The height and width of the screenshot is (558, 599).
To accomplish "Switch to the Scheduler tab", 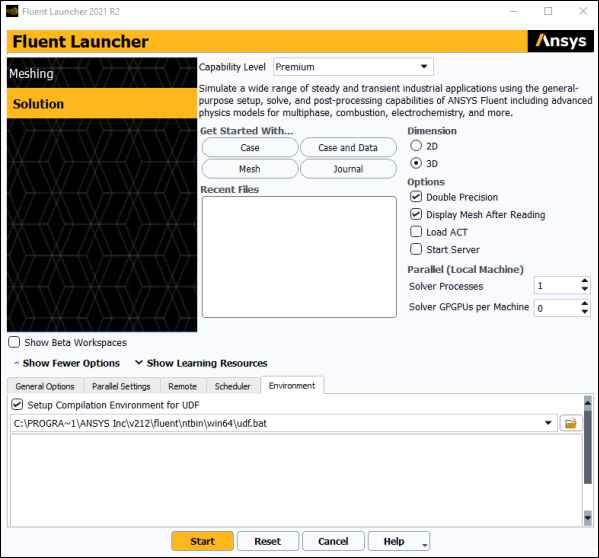I will (233, 386).
